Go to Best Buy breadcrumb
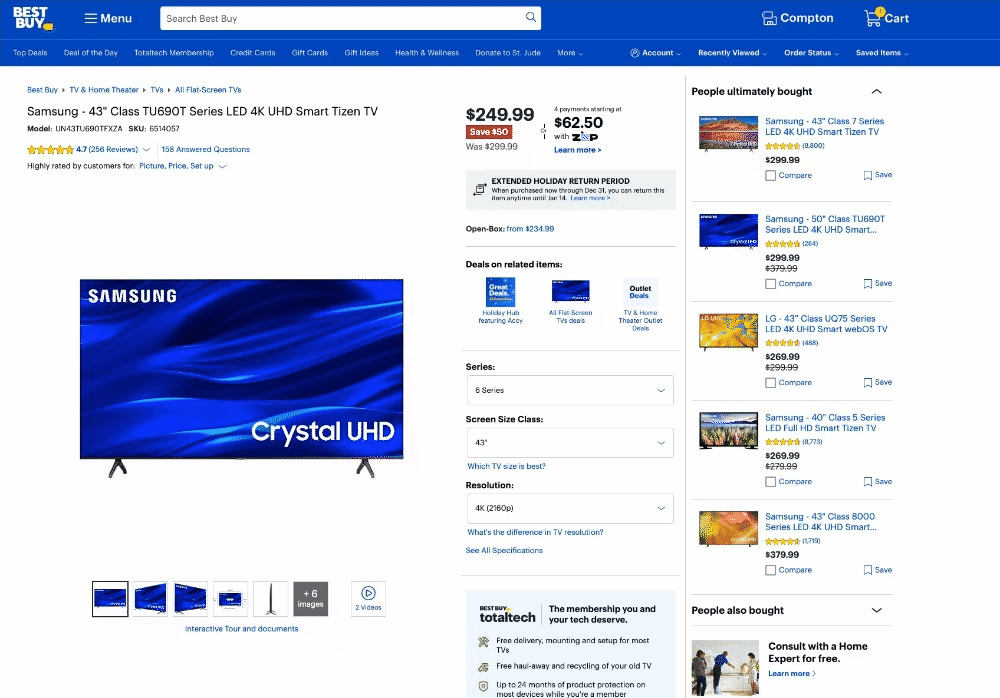Screen dimensions: 1000x698 [x=42, y=90]
